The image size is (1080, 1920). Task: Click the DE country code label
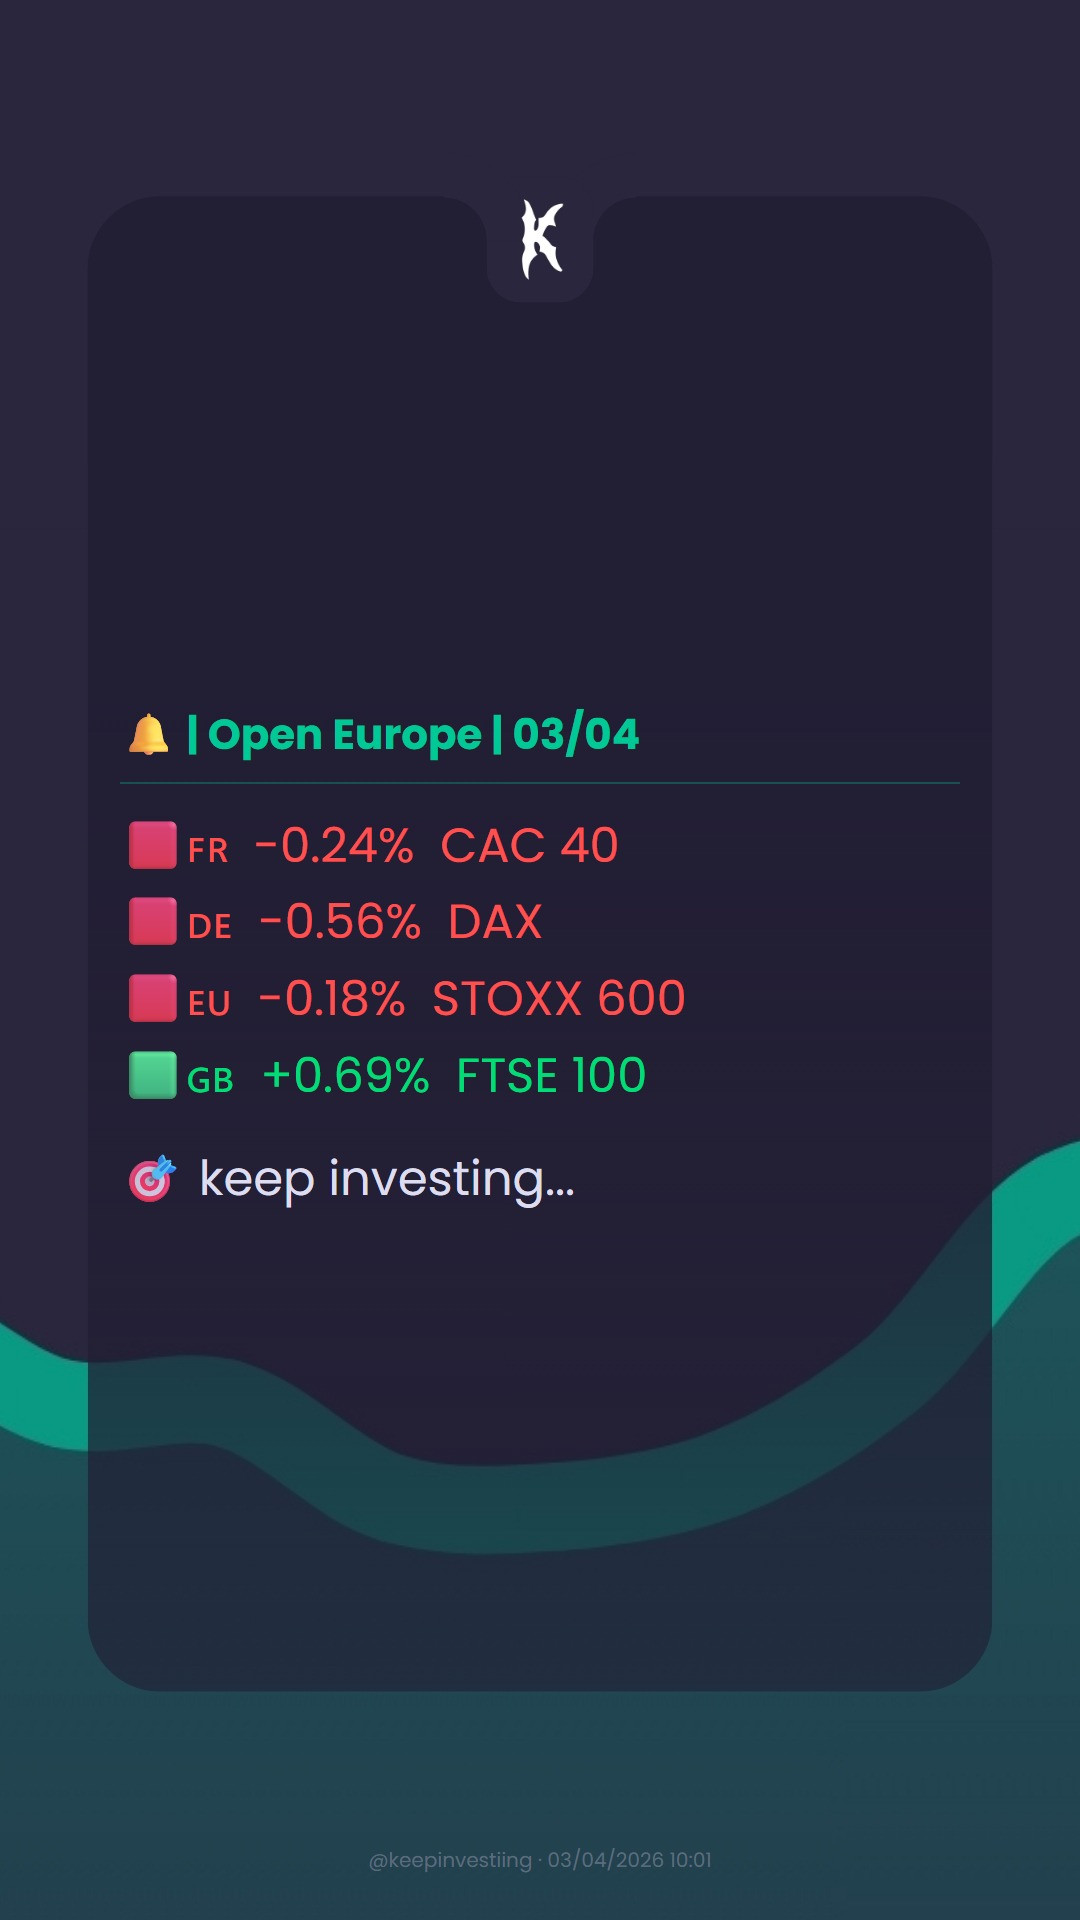coord(210,927)
